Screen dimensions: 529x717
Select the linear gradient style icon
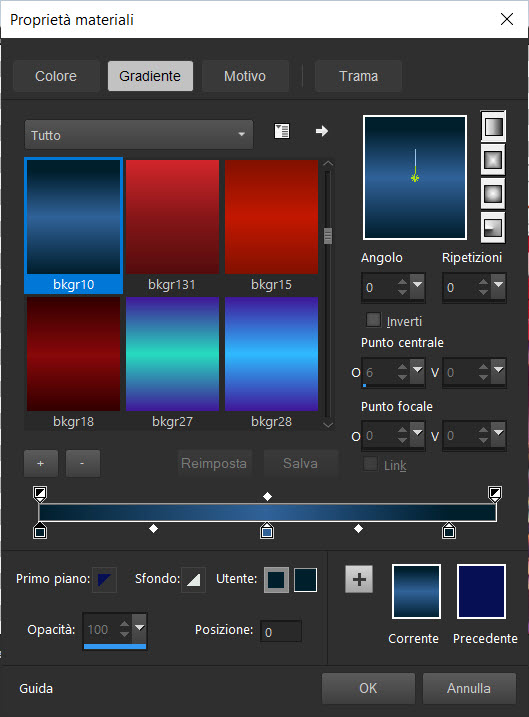493,126
